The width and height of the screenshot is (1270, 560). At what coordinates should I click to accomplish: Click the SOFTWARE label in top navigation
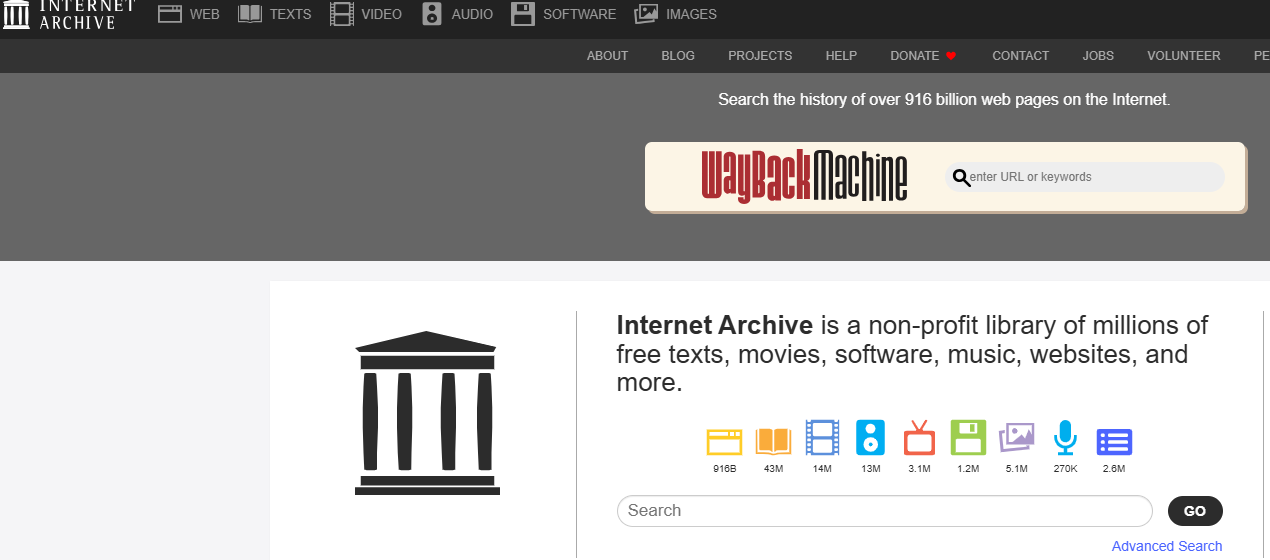[x=580, y=15]
